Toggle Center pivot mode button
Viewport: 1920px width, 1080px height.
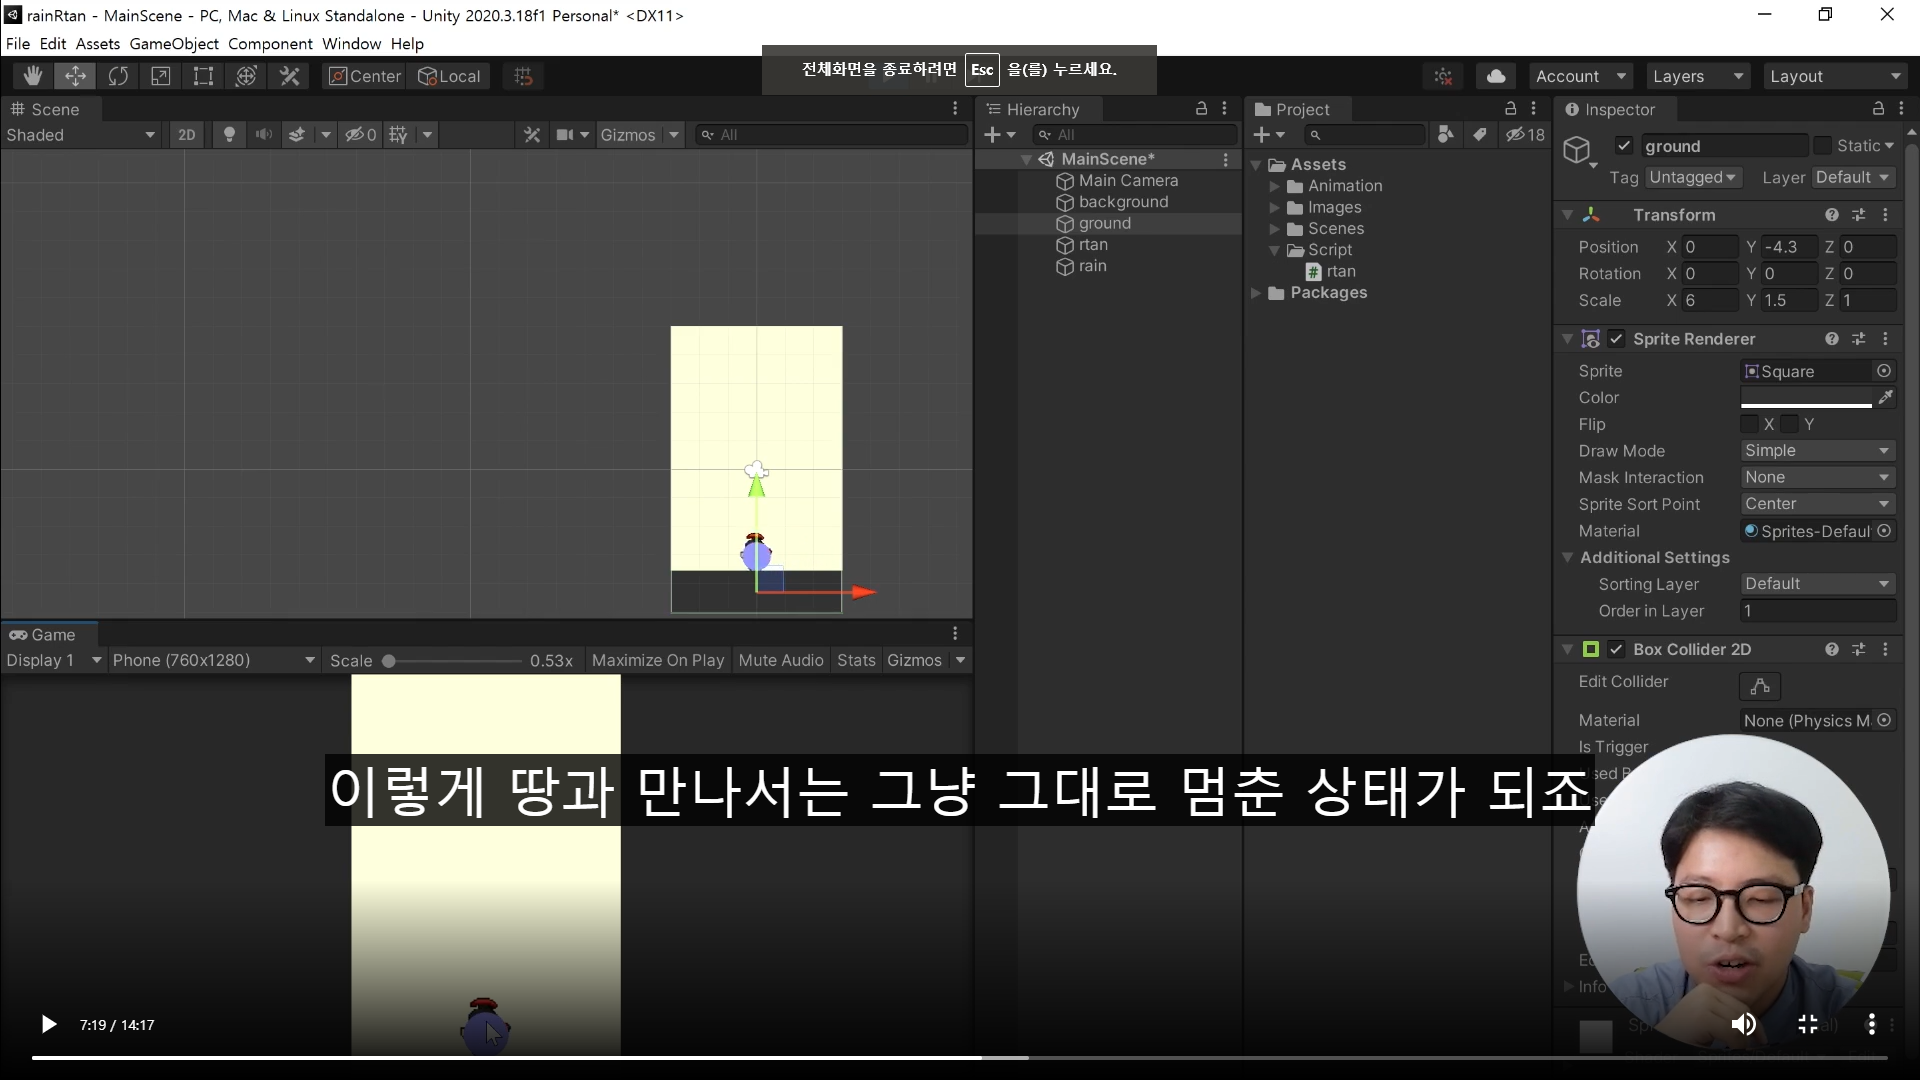pos(365,76)
